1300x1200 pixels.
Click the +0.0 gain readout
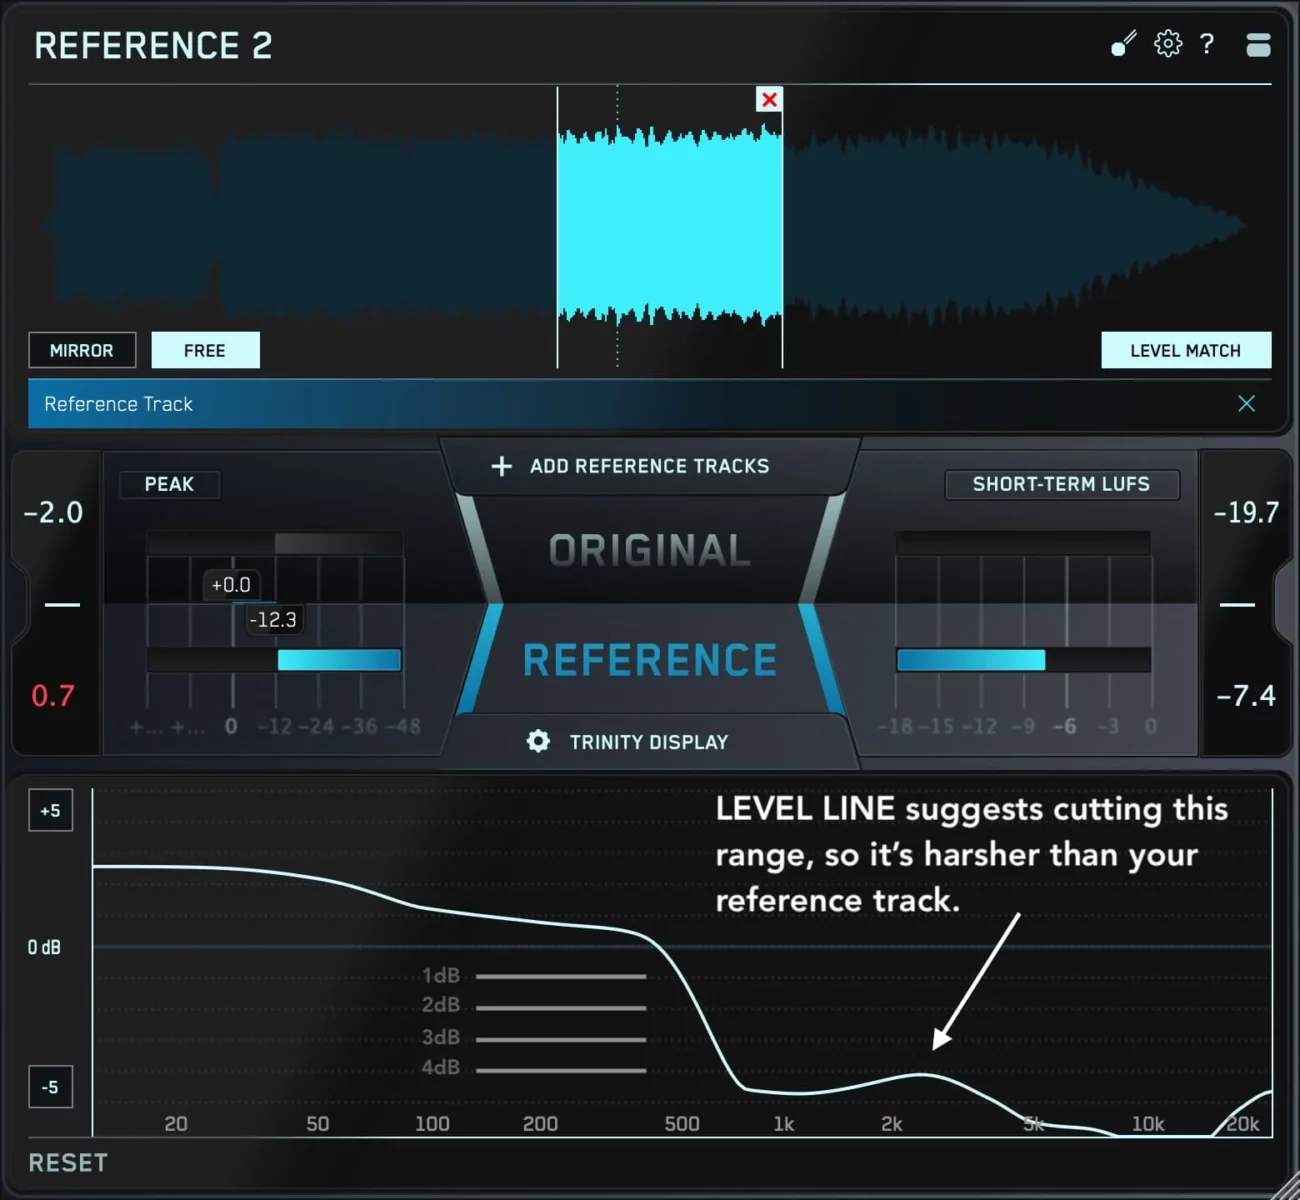231,585
